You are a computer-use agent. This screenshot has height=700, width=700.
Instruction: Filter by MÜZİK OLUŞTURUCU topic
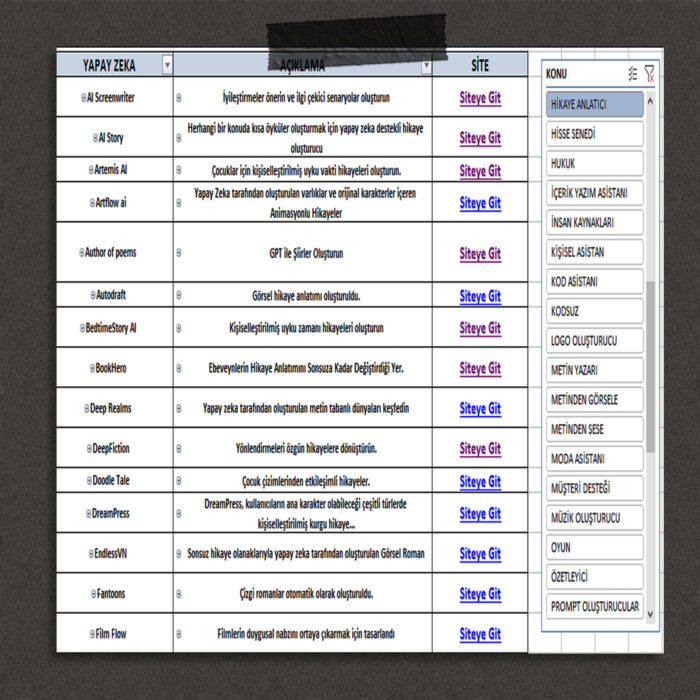point(595,518)
